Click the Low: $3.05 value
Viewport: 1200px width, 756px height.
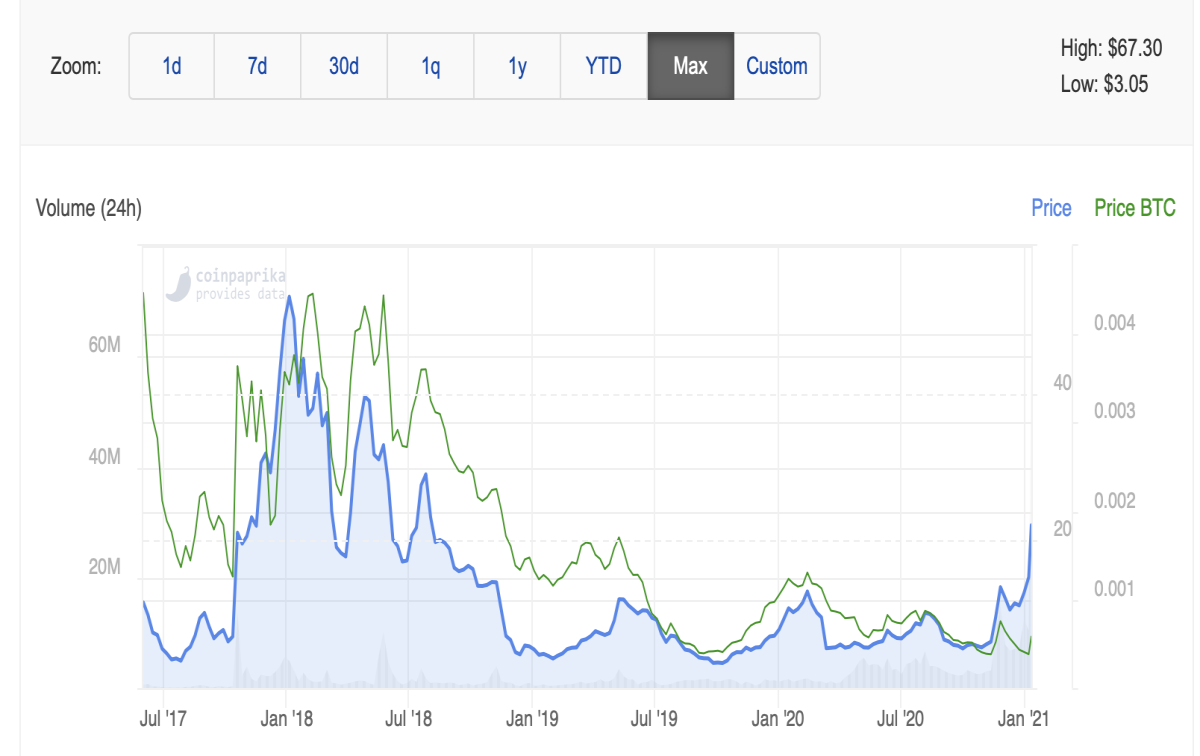click(x=1104, y=84)
